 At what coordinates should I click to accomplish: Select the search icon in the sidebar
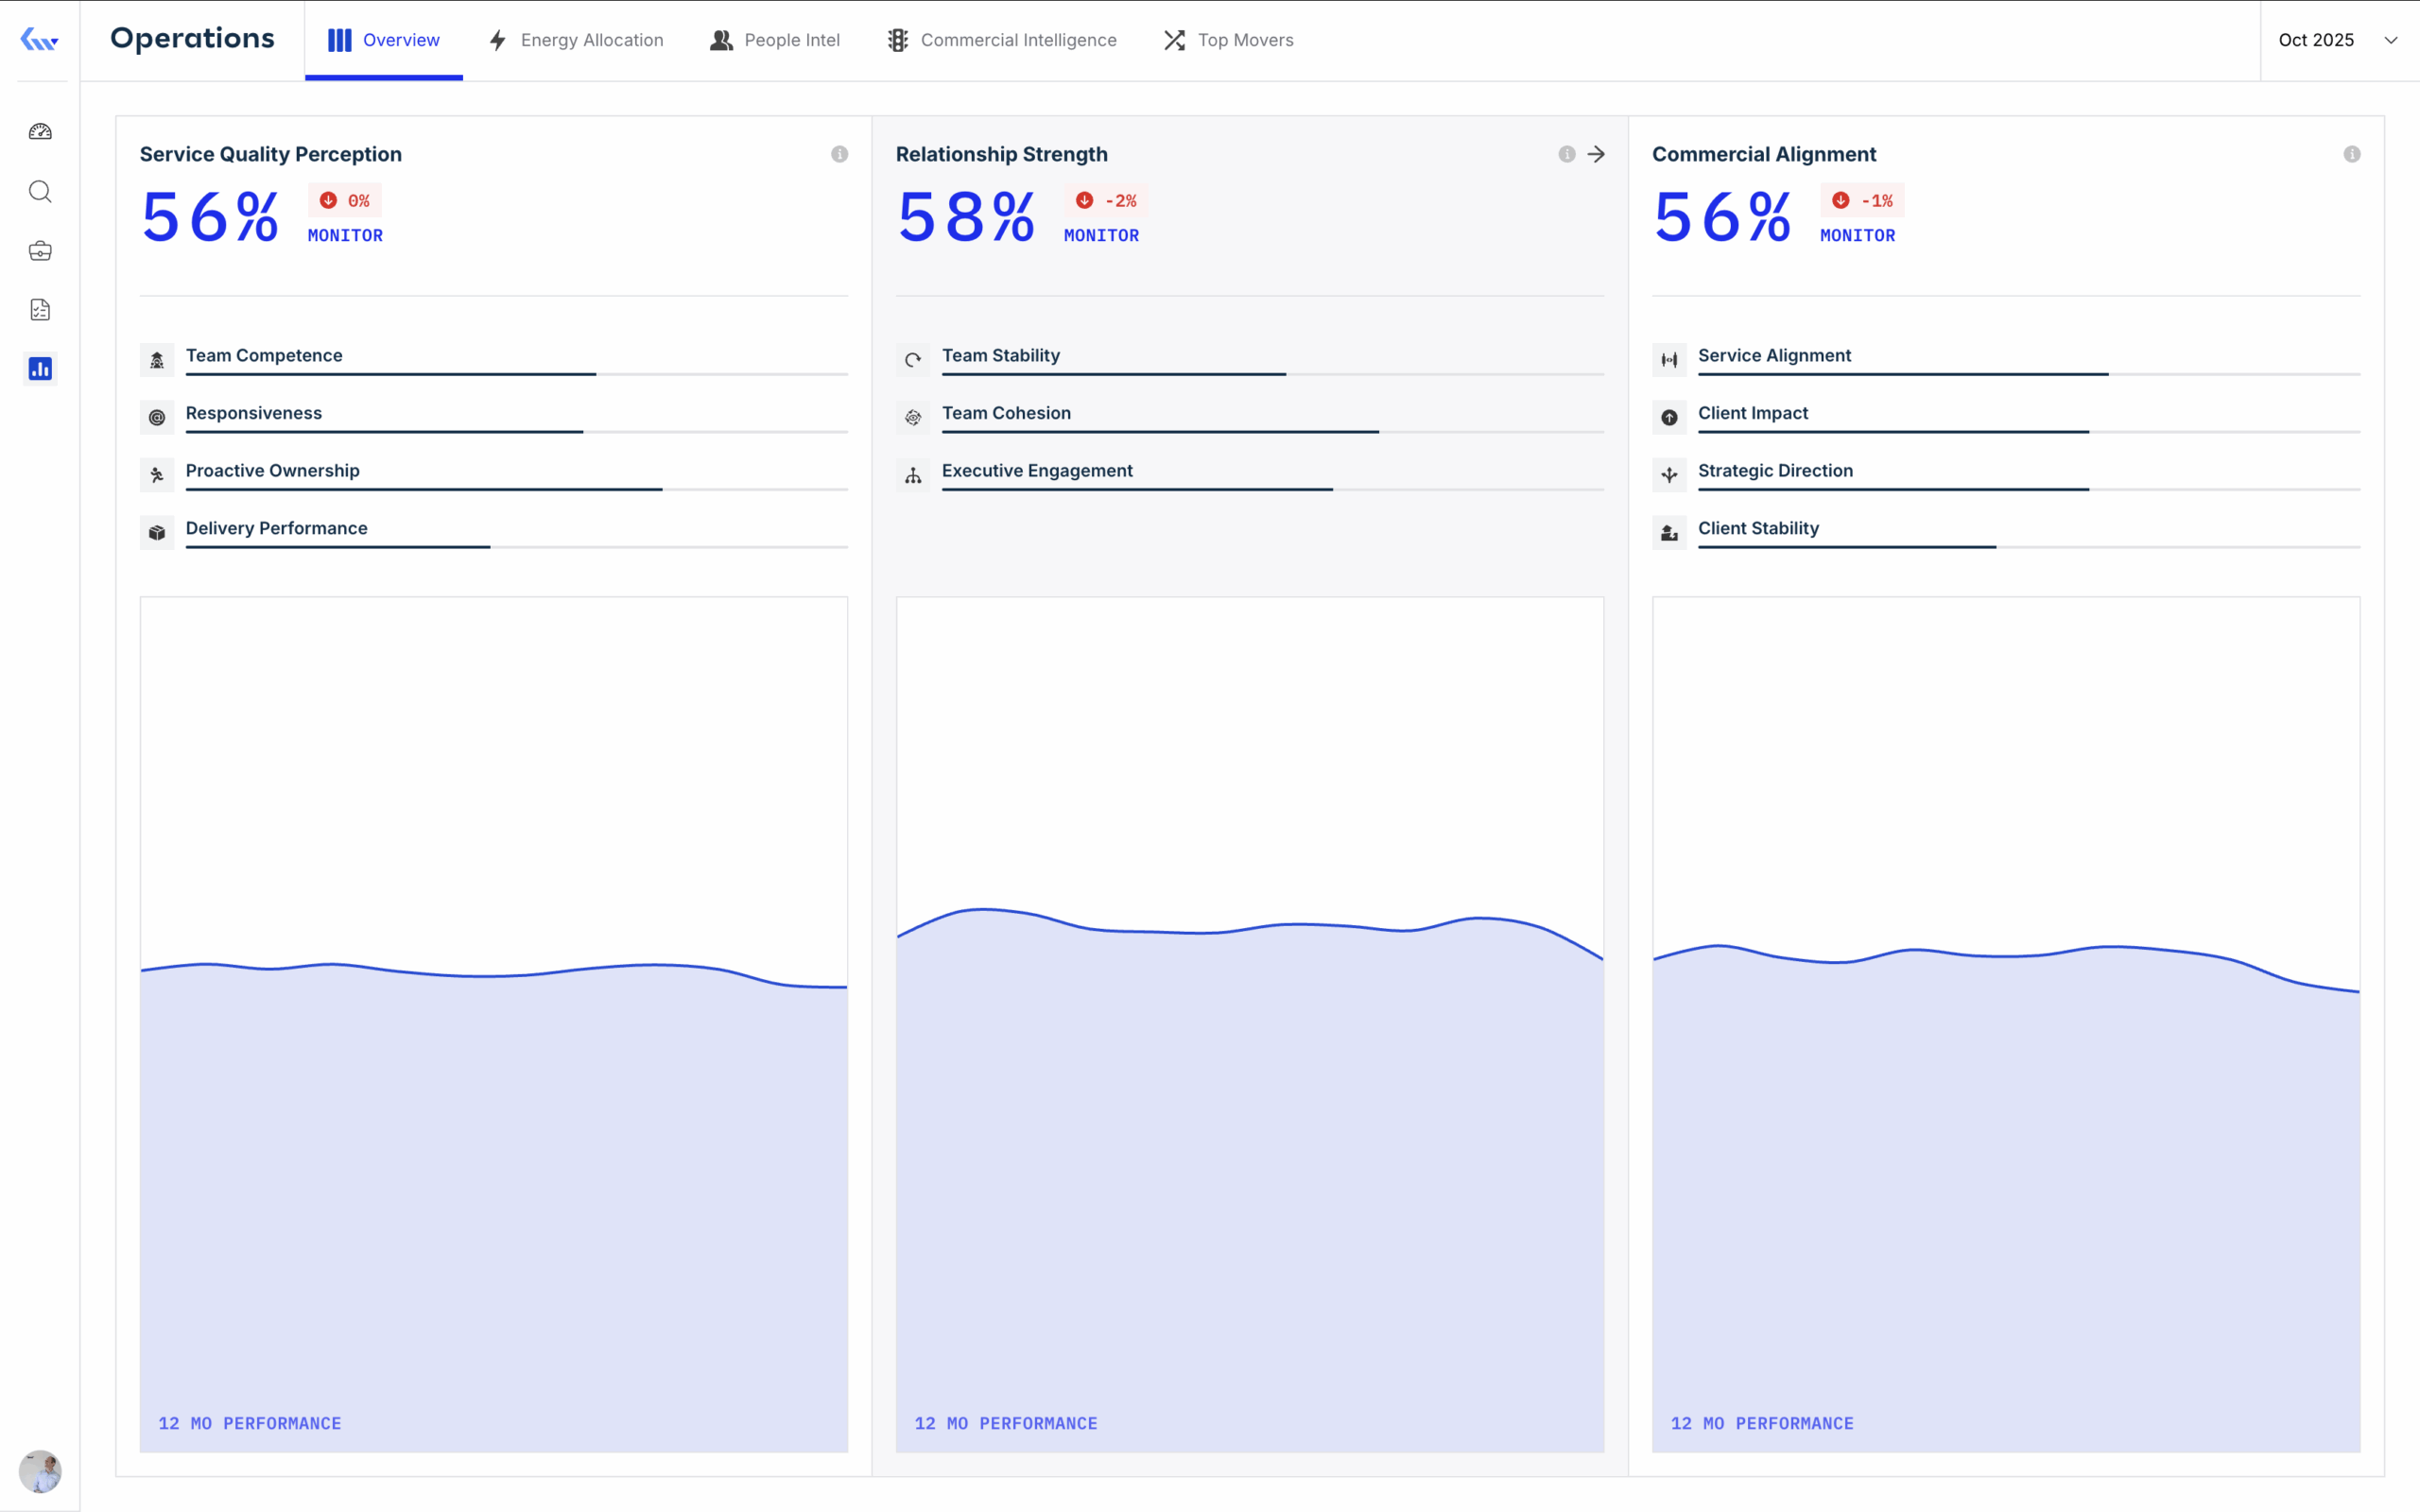tap(40, 191)
